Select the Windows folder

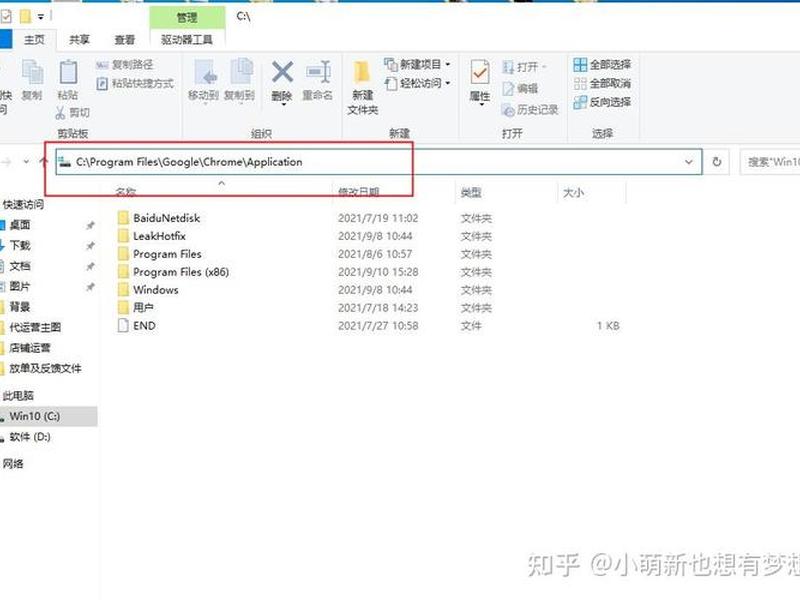156,290
